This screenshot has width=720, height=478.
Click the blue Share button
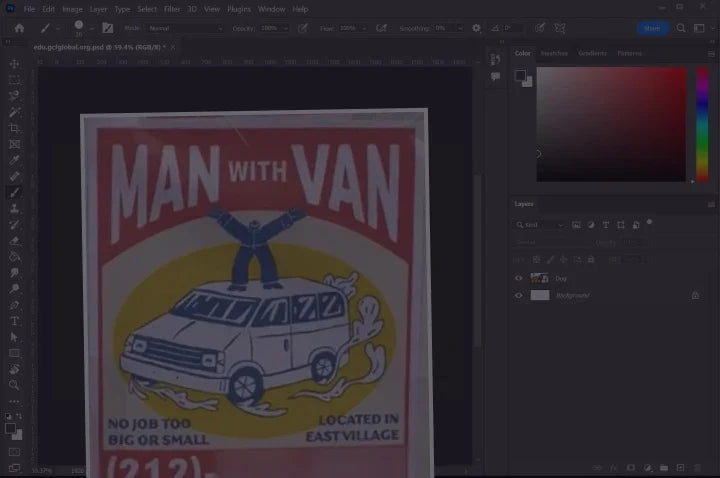tap(652, 28)
